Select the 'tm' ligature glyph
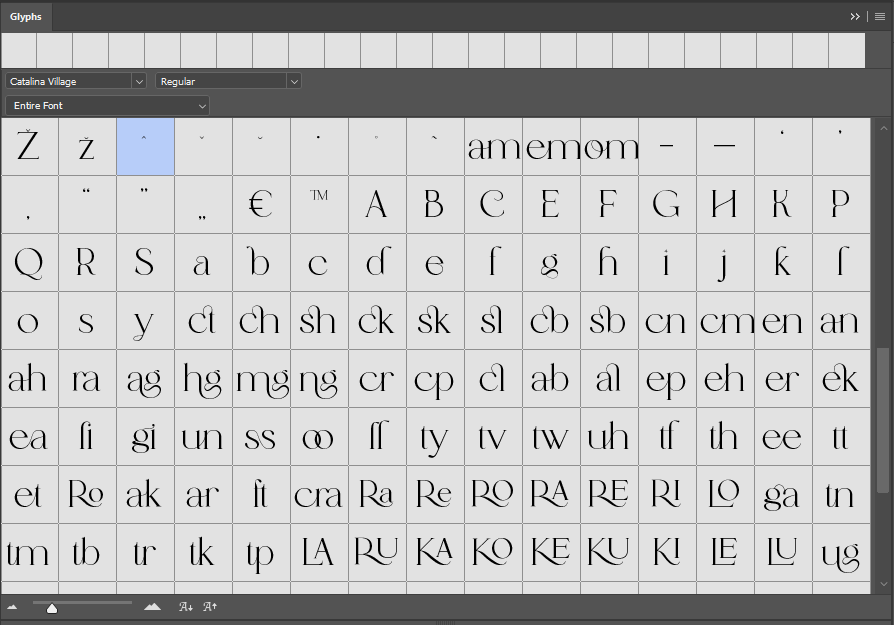 pos(30,553)
